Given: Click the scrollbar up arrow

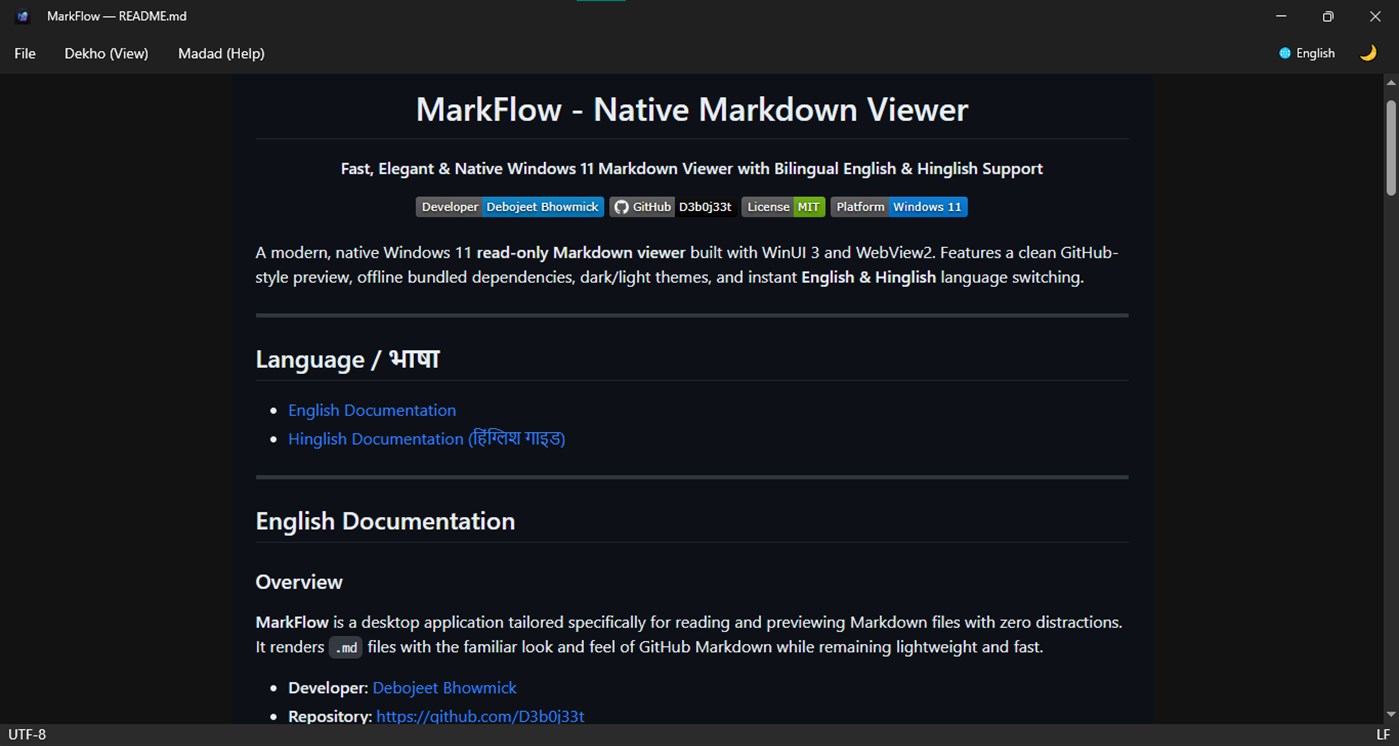Looking at the screenshot, I should [1390, 83].
